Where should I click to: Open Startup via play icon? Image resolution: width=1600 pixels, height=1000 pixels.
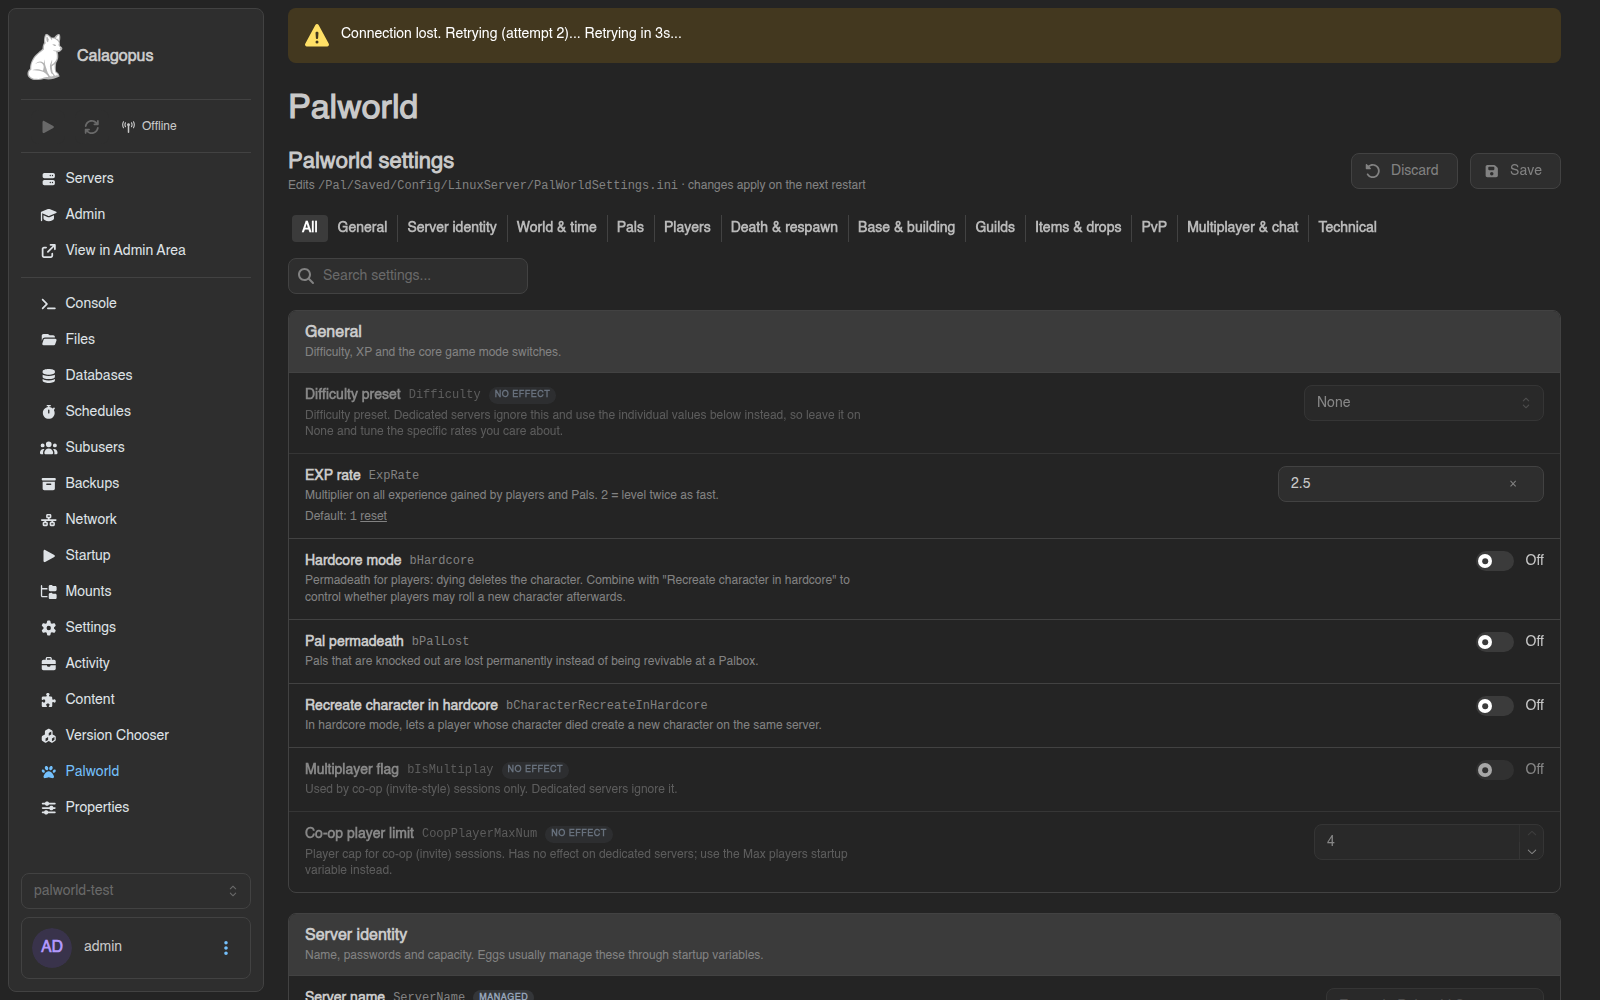click(48, 555)
